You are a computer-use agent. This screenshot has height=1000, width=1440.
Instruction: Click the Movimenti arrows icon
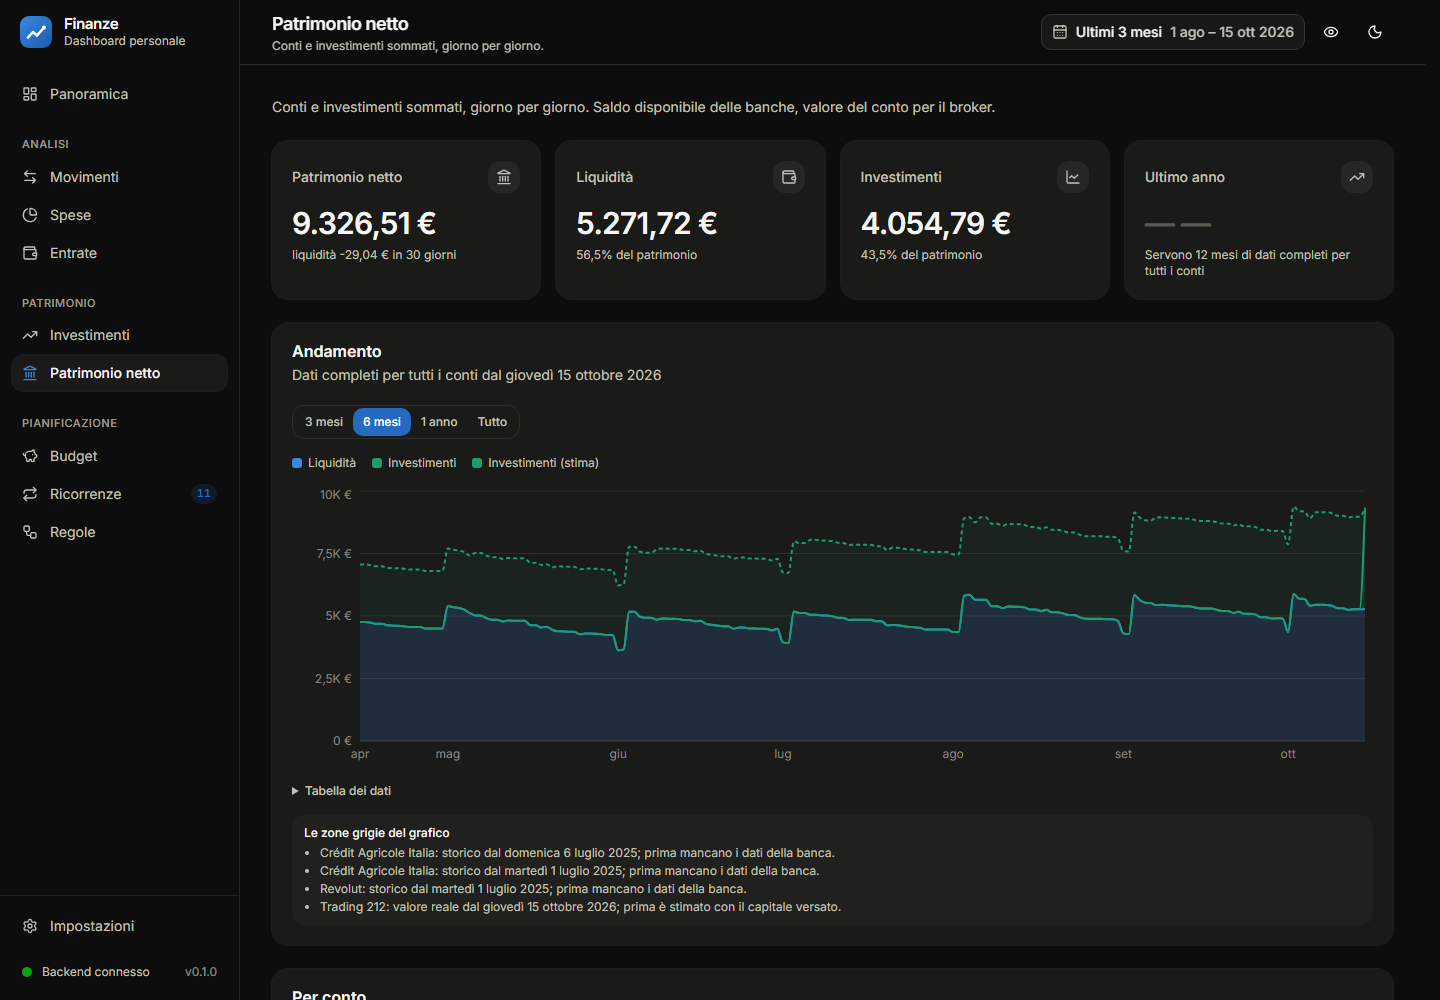pyautogui.click(x=30, y=177)
